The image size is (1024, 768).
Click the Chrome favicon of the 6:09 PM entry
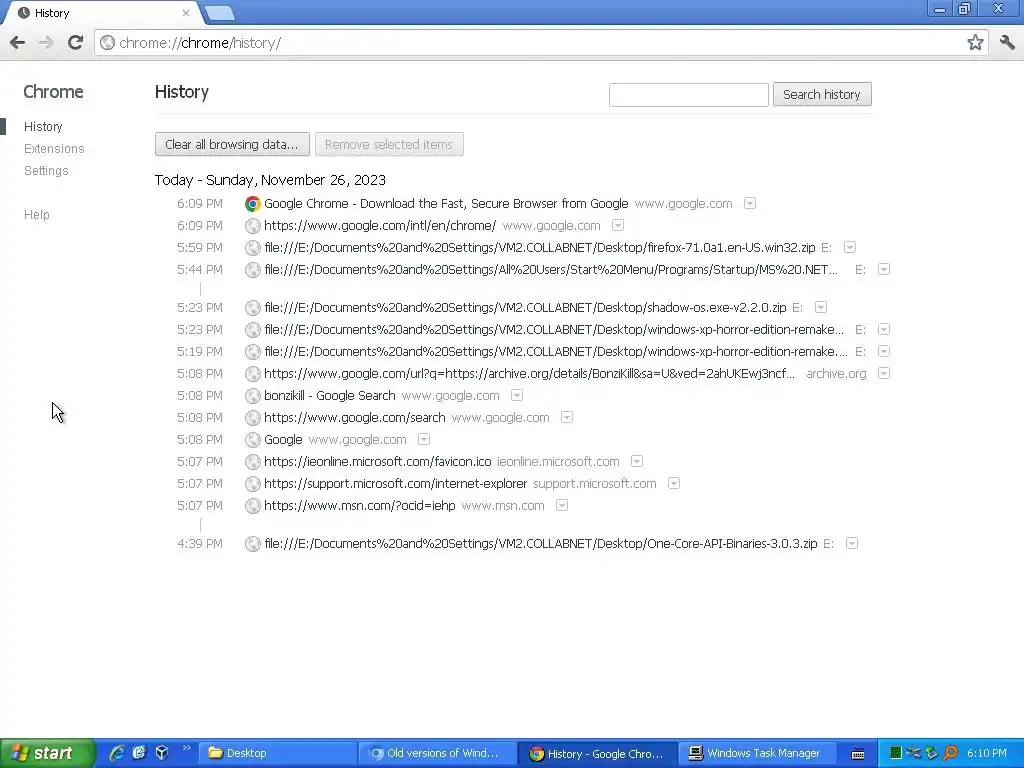click(253, 204)
